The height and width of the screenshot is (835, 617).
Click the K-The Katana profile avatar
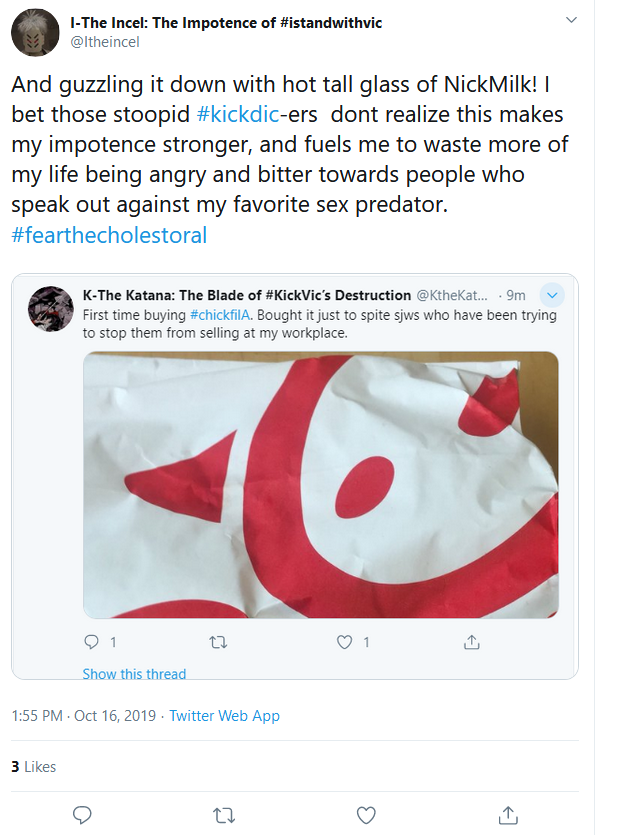pyautogui.click(x=51, y=309)
